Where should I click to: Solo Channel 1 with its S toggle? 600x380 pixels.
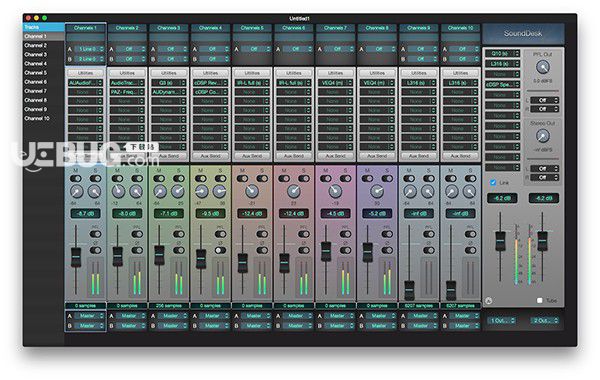(95, 178)
